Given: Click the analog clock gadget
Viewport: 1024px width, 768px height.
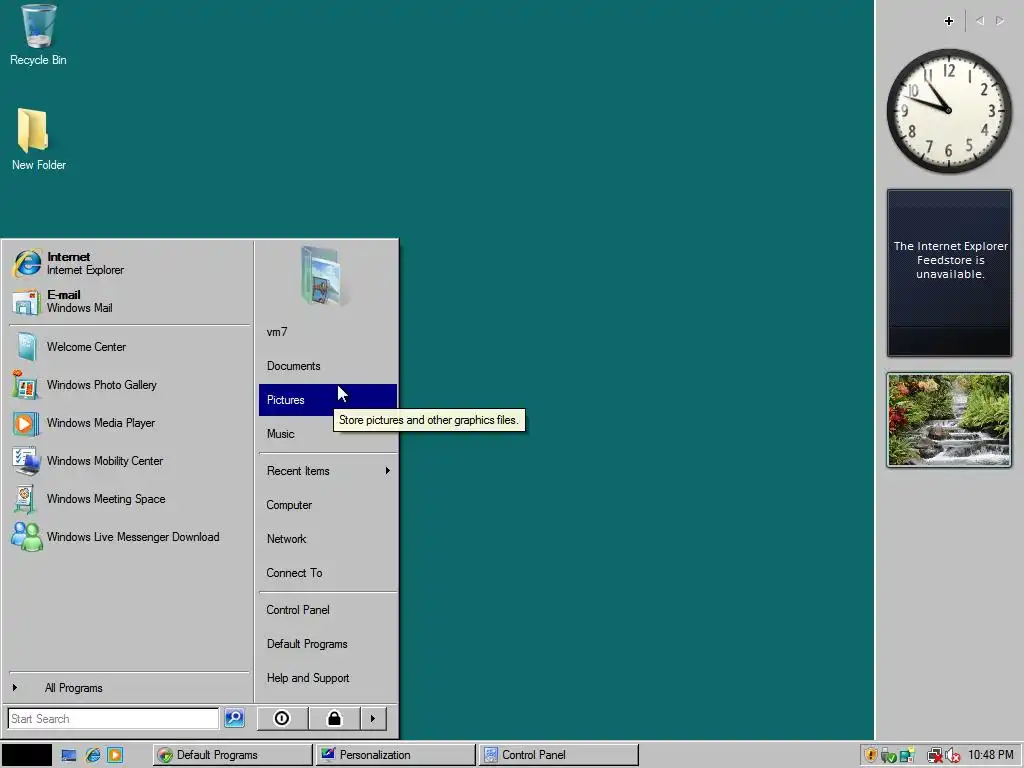Looking at the screenshot, I should [x=949, y=111].
